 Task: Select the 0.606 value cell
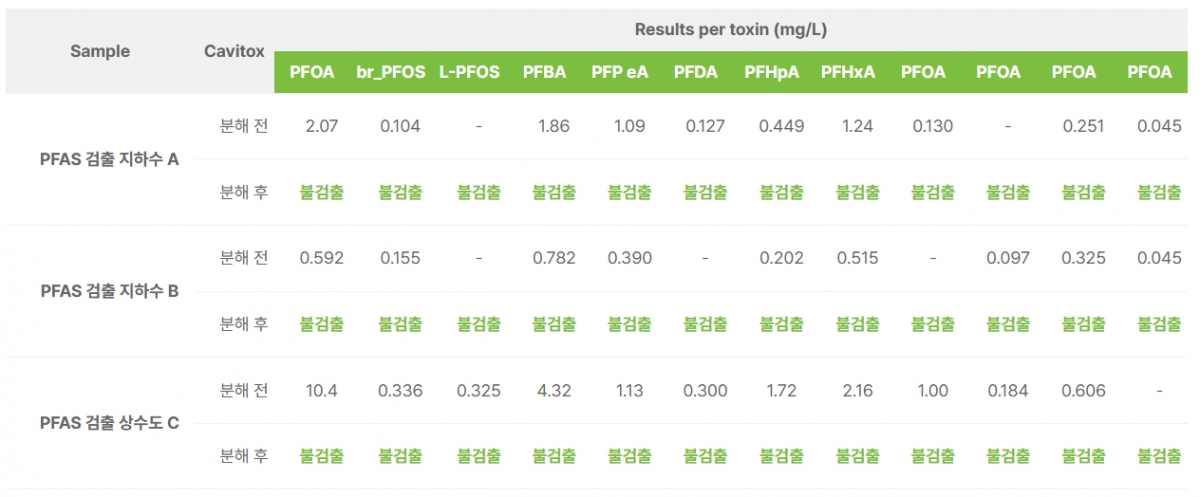pos(1083,390)
